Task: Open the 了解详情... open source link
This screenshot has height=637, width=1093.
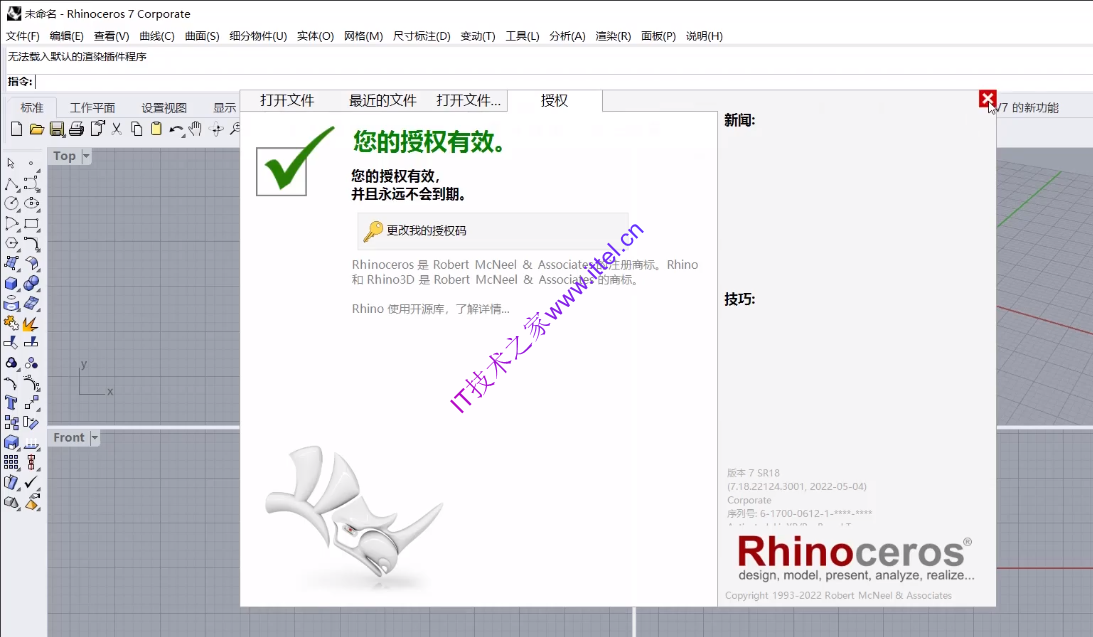Action: [482, 309]
